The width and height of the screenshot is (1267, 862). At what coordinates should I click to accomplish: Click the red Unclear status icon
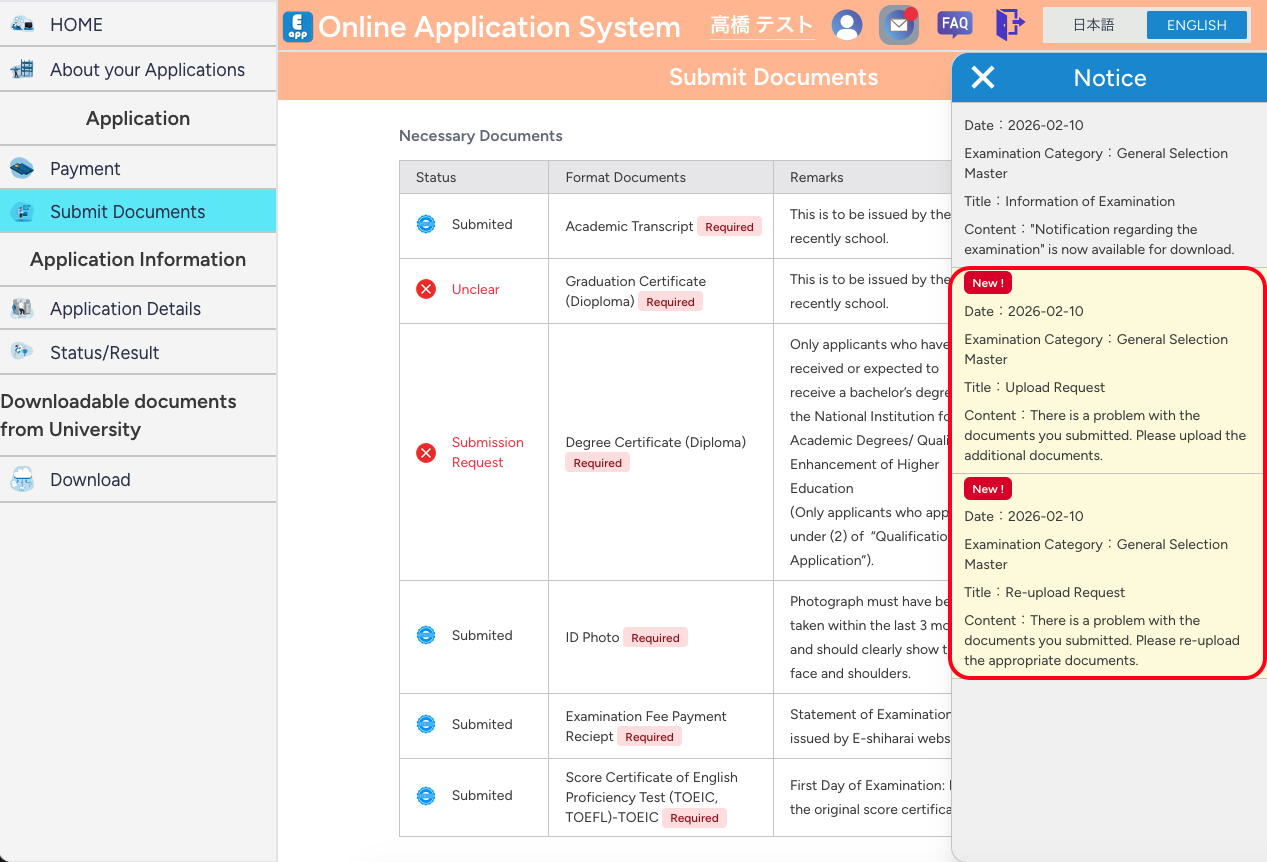pyautogui.click(x=426, y=289)
